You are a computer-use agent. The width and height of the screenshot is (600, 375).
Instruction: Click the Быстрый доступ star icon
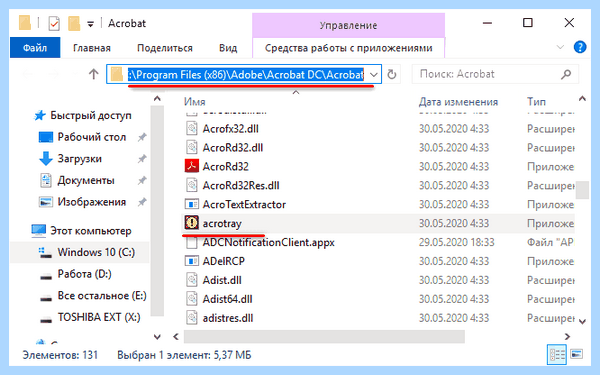pyautogui.click(x=40, y=115)
